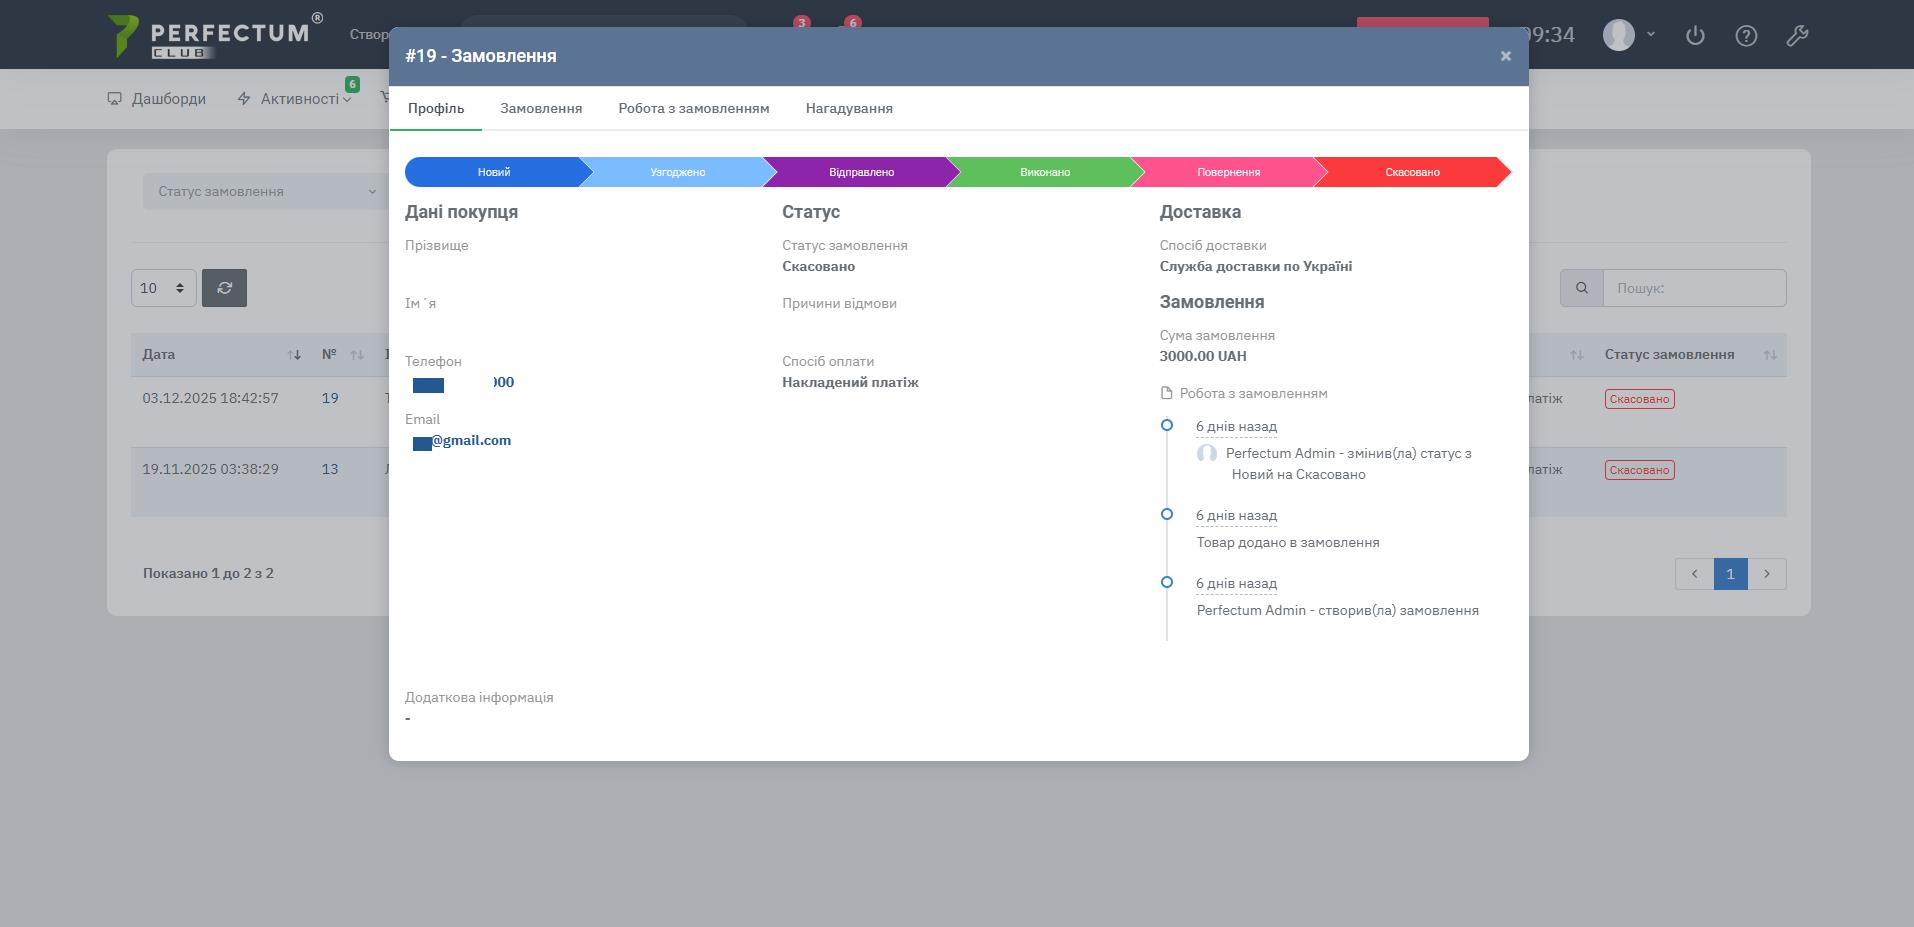This screenshot has width=1914, height=927.
Task: Click the search magnifier icon
Action: [1582, 288]
